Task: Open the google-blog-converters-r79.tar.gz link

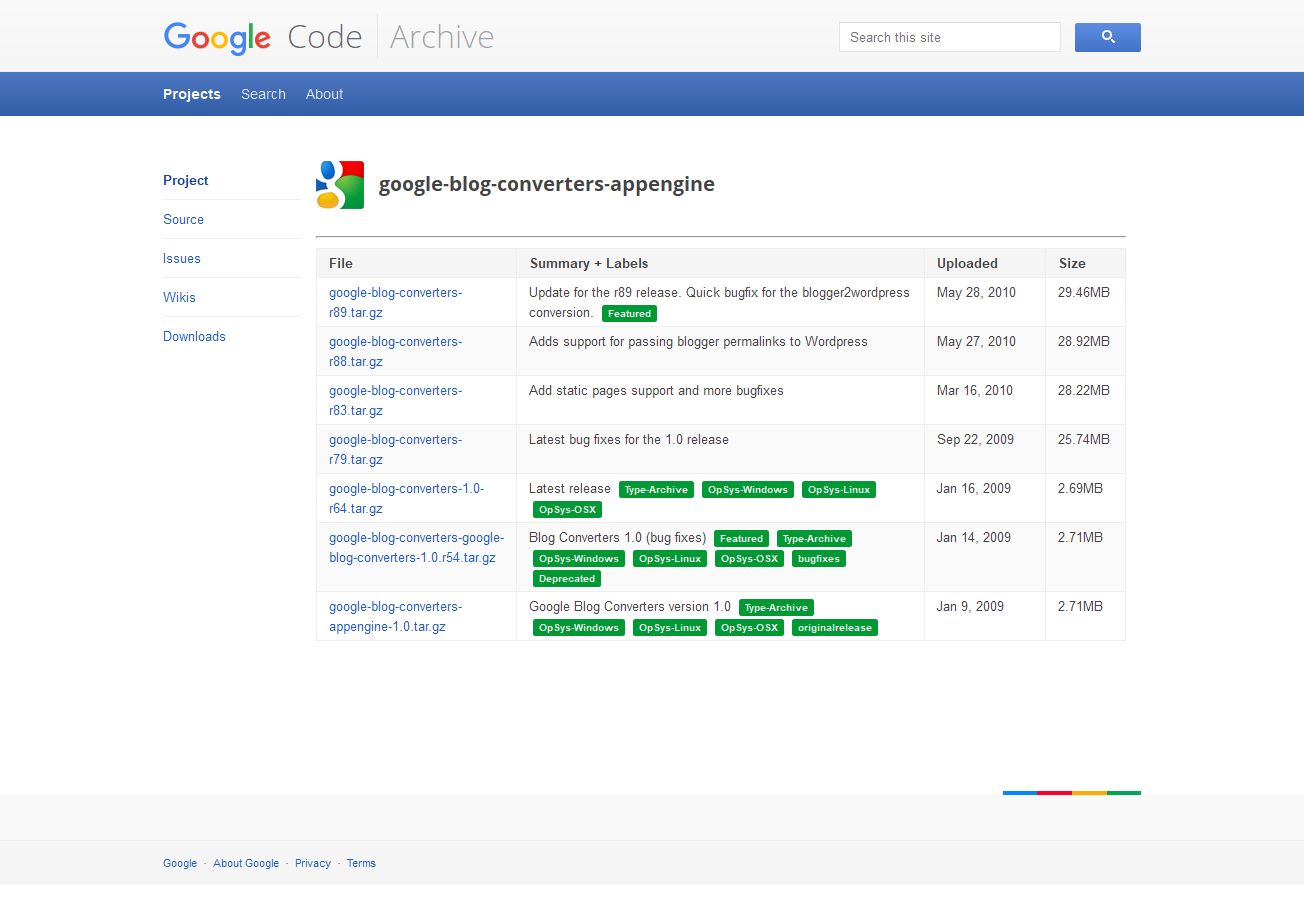Action: pos(396,449)
